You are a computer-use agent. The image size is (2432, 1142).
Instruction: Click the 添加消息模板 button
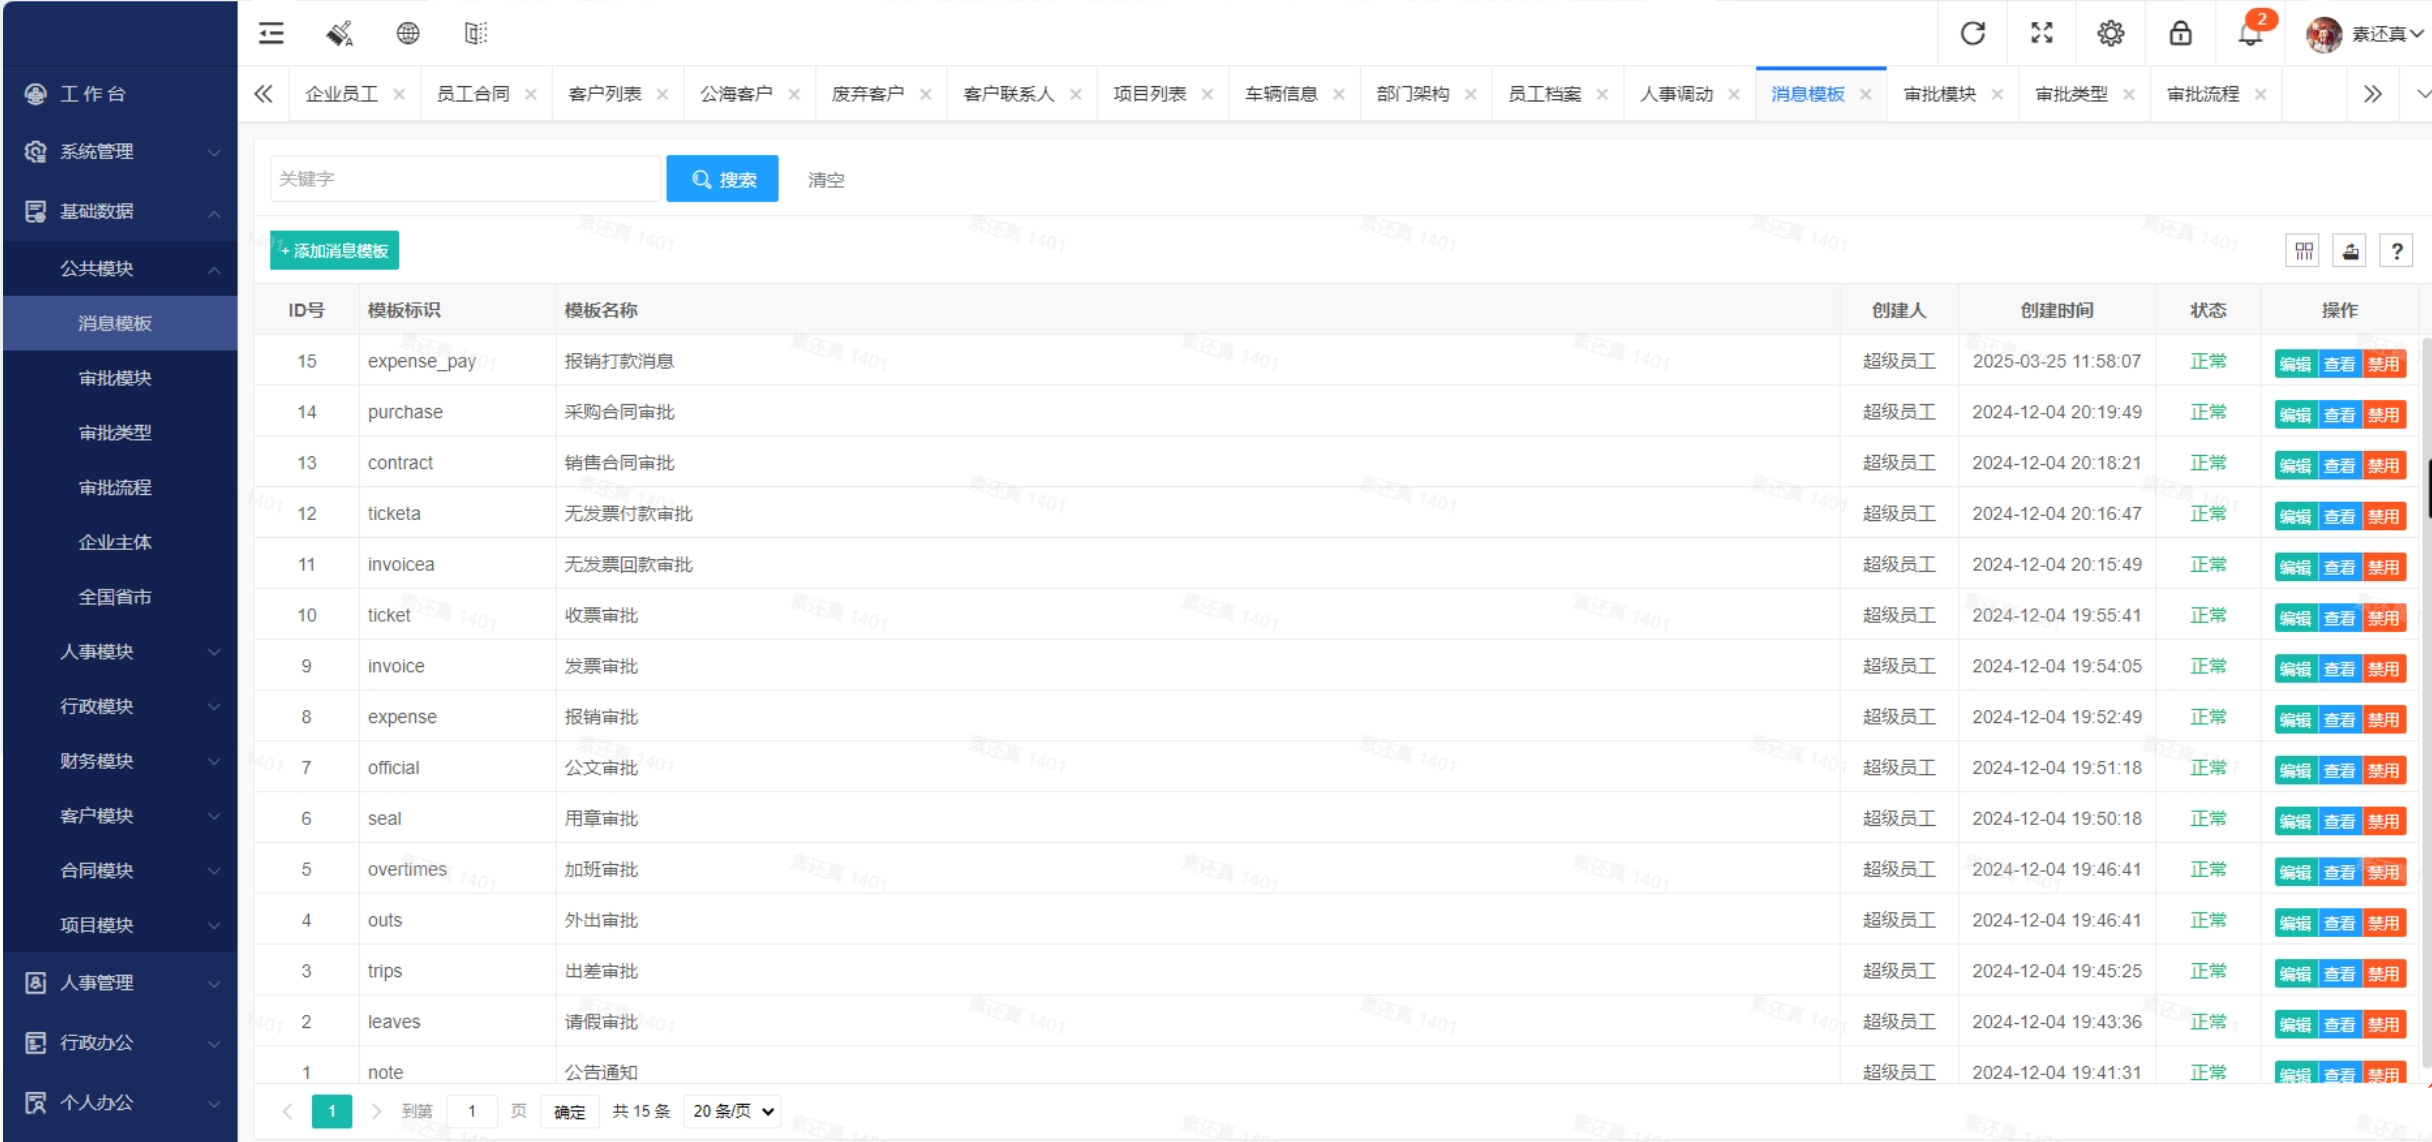coord(334,251)
